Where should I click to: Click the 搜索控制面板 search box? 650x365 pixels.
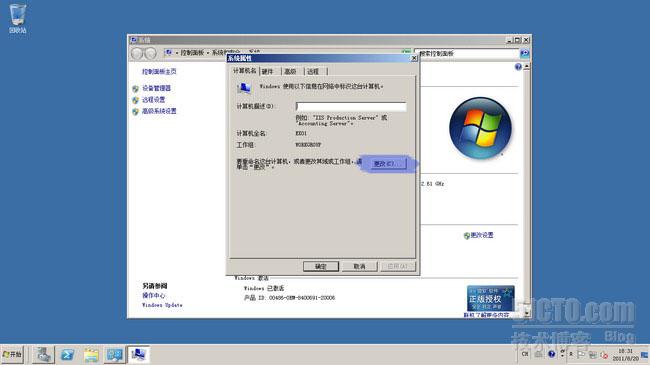pos(468,54)
